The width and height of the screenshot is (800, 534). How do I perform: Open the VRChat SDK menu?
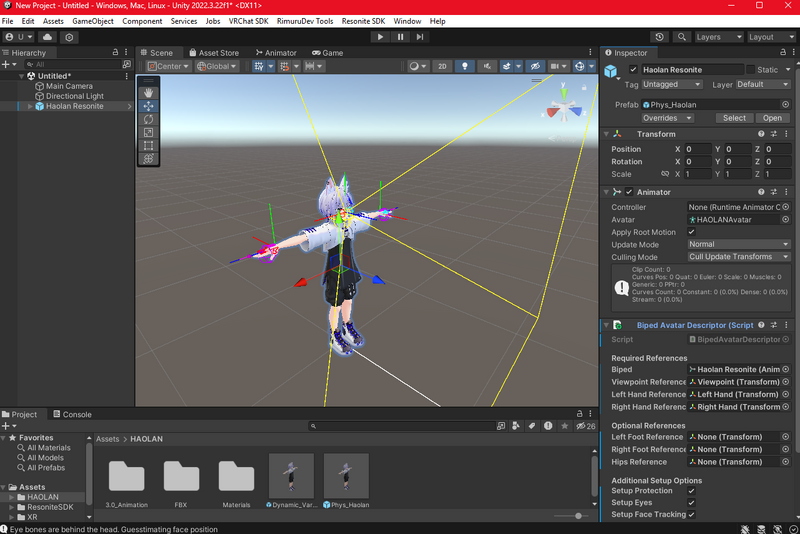(x=248, y=21)
